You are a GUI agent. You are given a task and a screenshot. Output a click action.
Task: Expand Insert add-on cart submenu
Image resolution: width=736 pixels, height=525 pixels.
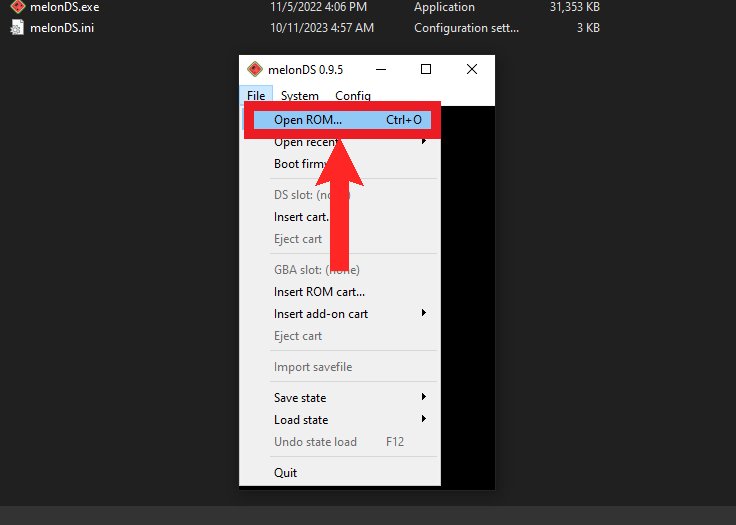340,314
